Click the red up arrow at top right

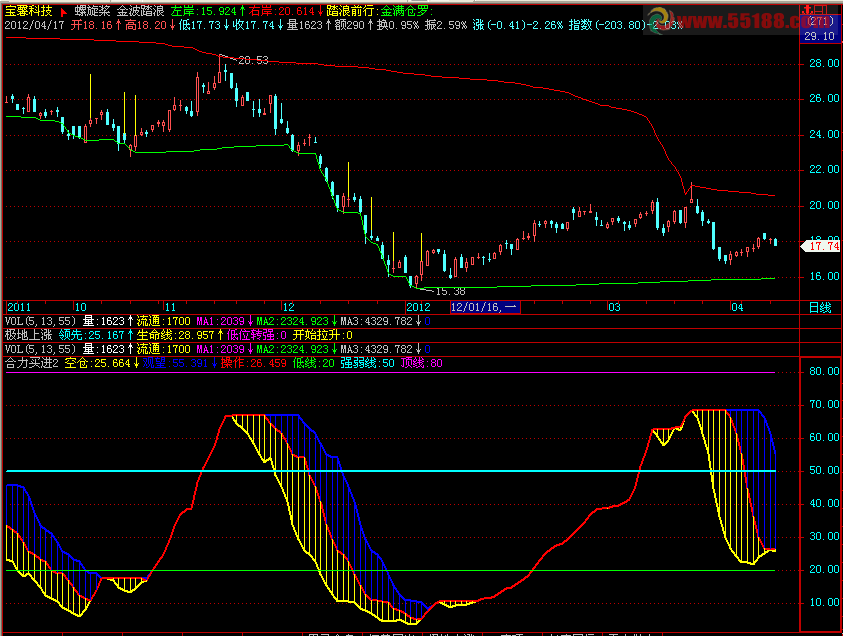tap(808, 10)
